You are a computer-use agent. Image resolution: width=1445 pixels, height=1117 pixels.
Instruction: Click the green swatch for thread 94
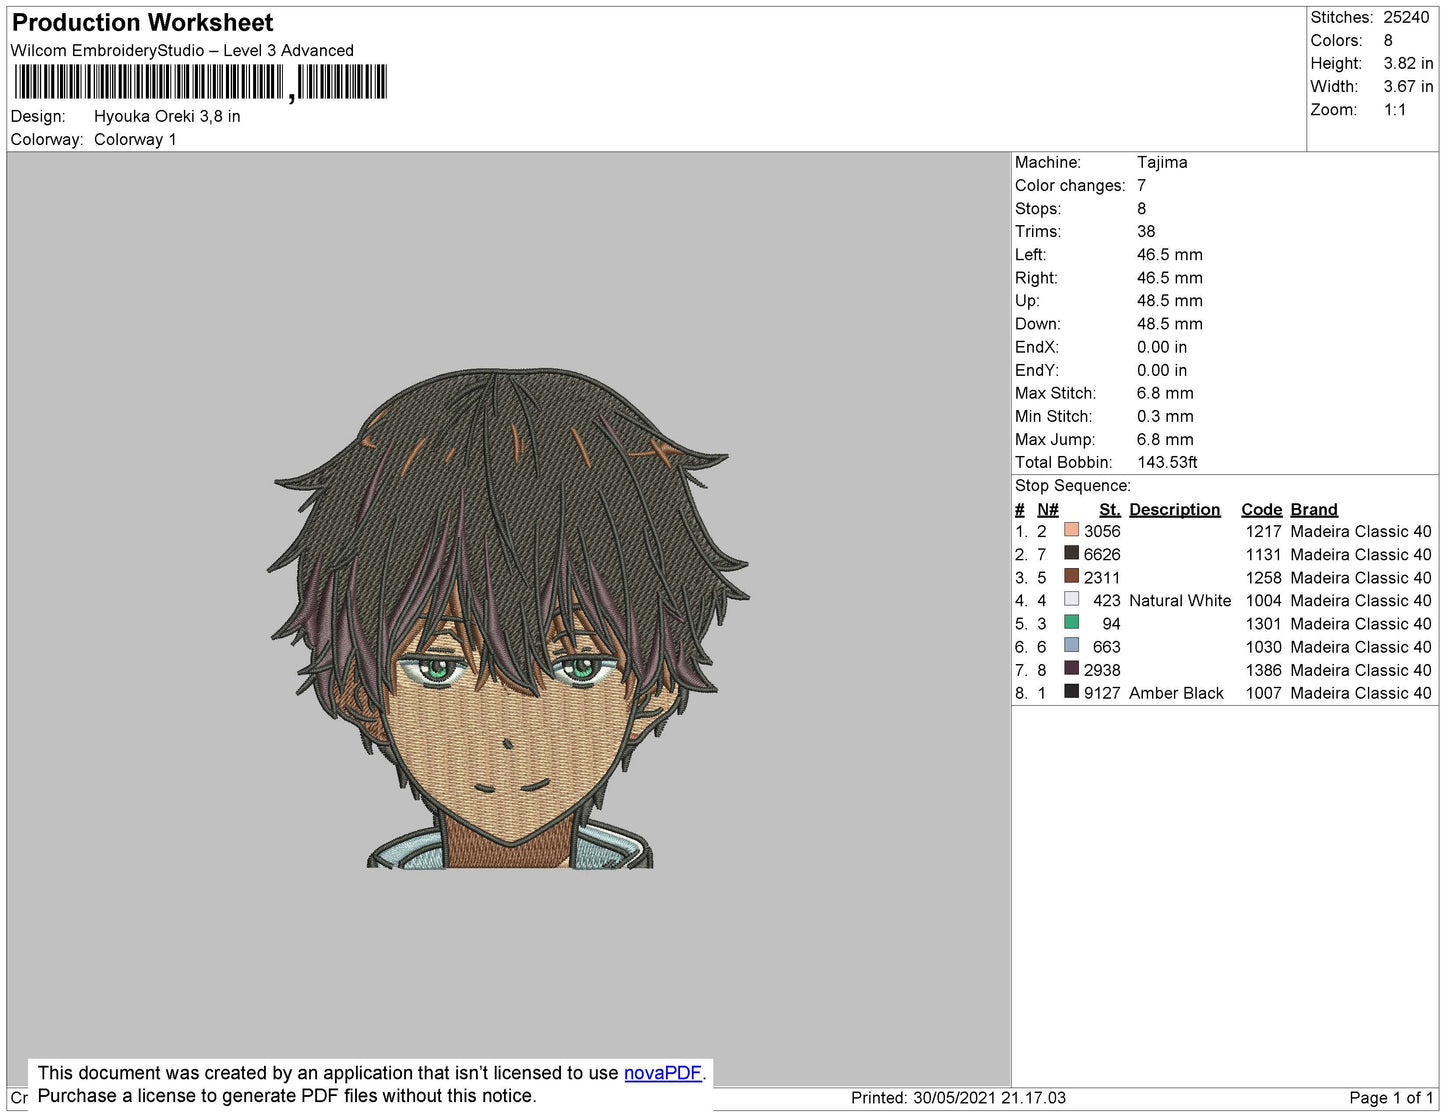click(1071, 622)
